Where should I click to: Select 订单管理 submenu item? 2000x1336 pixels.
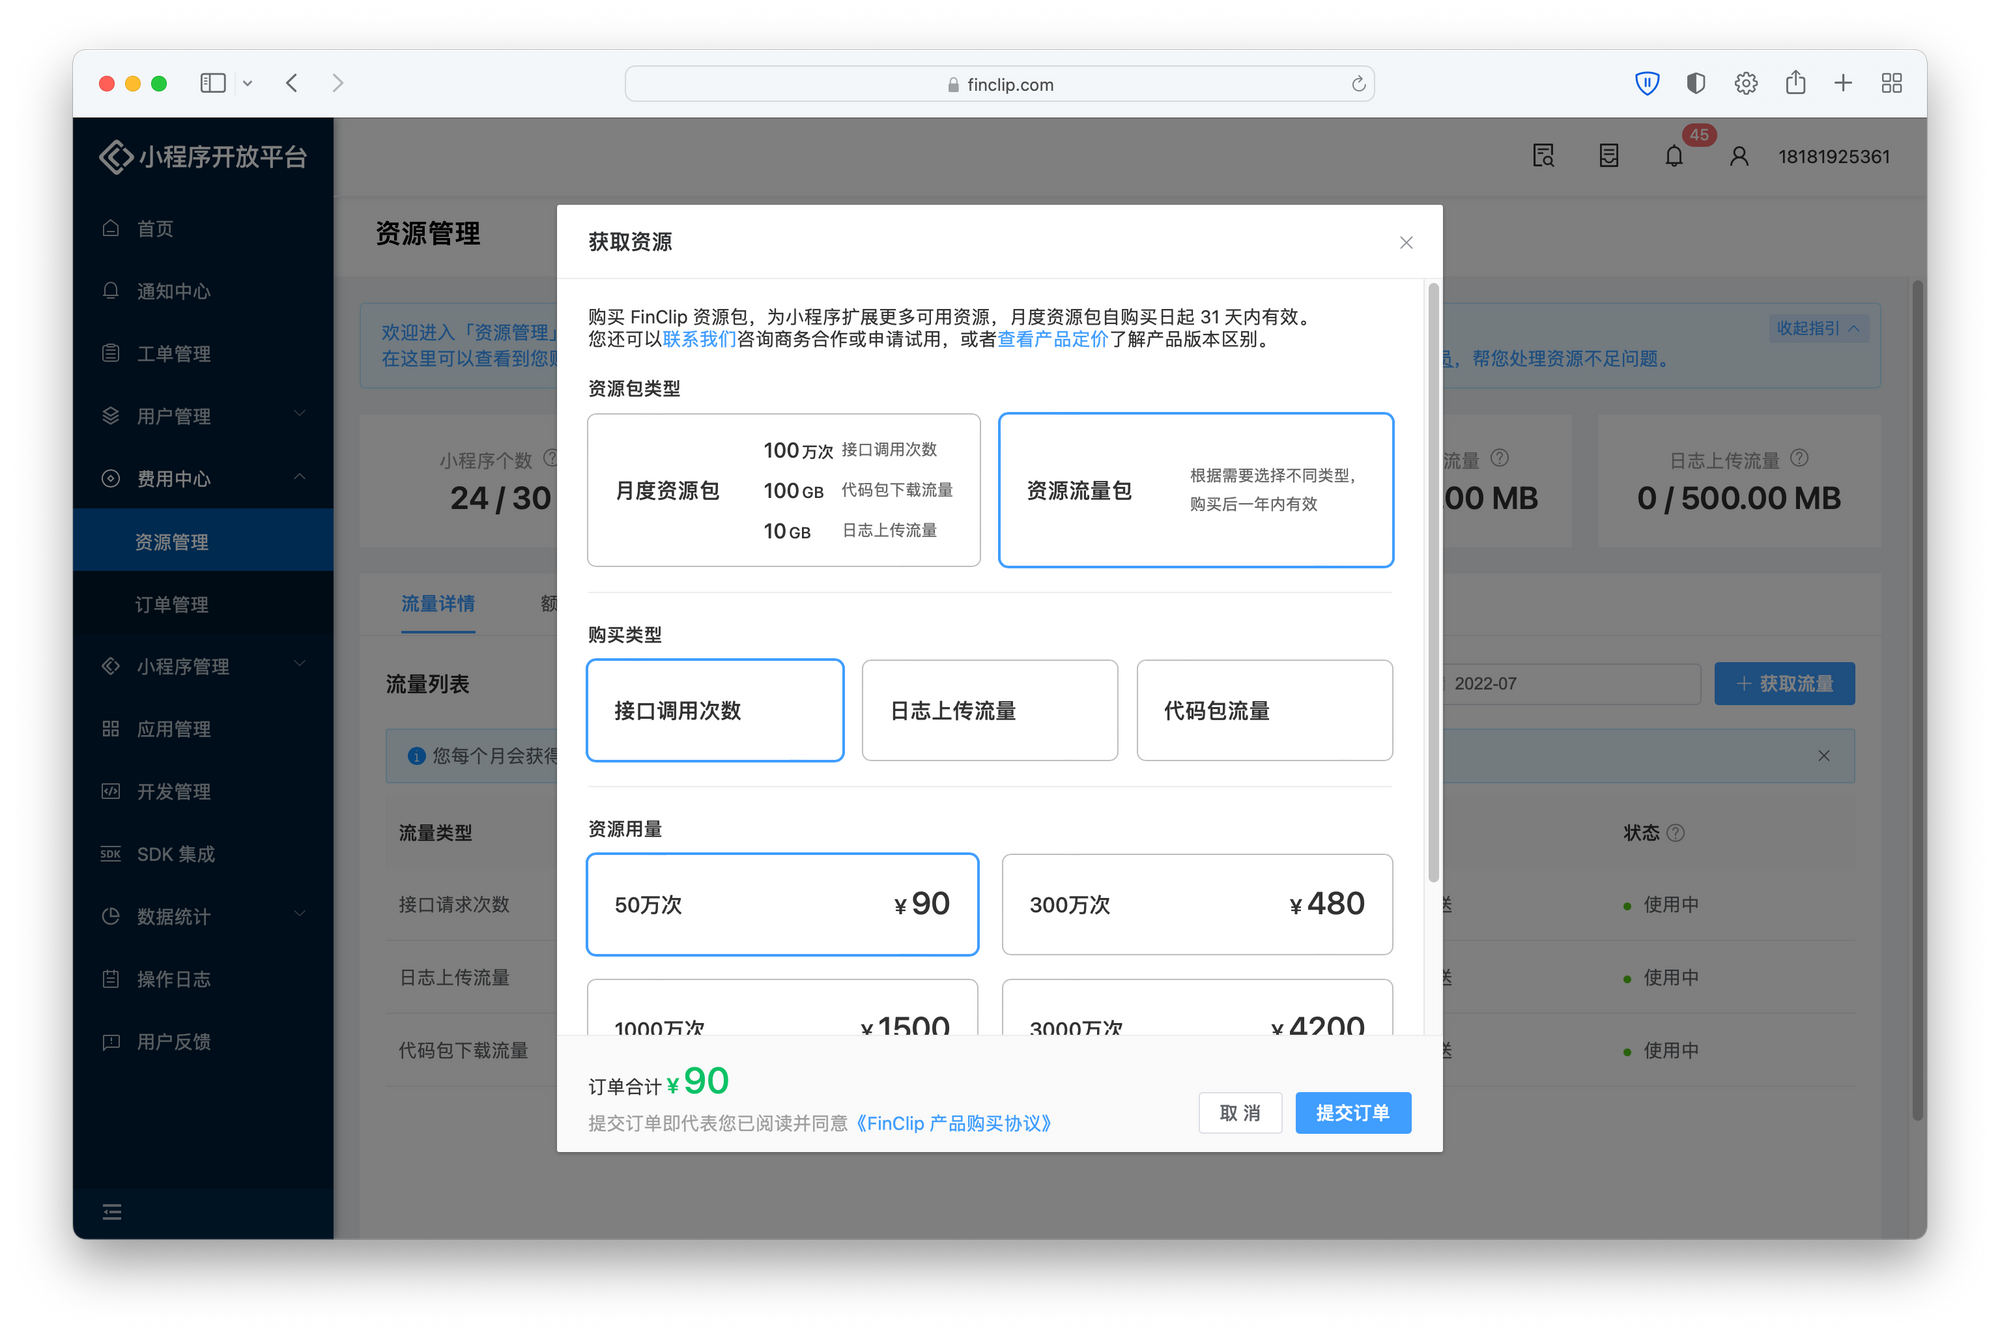[x=203, y=604]
